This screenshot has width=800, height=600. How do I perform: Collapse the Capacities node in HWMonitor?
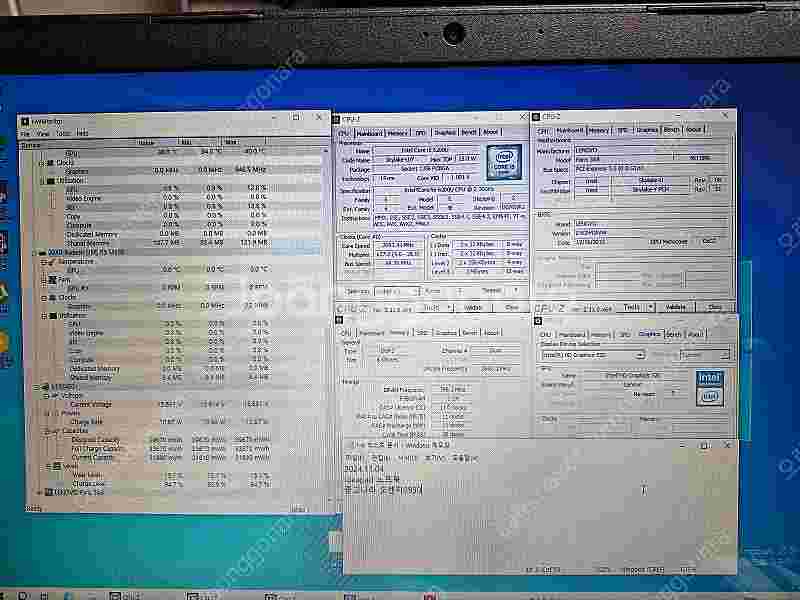(47, 431)
